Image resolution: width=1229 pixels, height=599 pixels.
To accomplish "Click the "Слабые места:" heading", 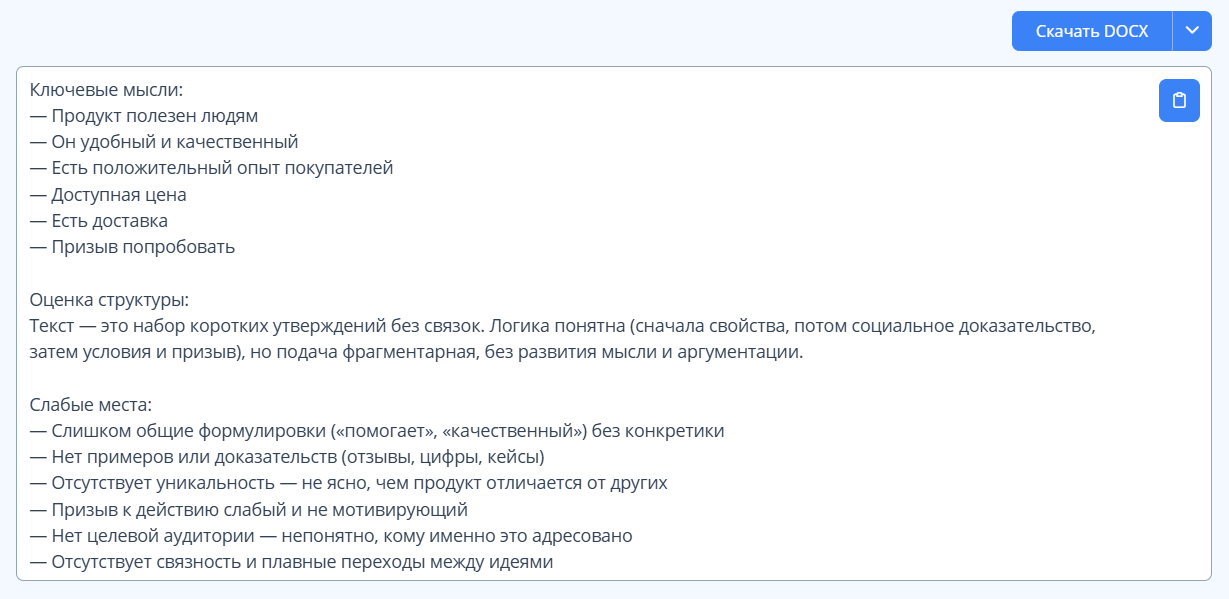I will pos(90,405).
